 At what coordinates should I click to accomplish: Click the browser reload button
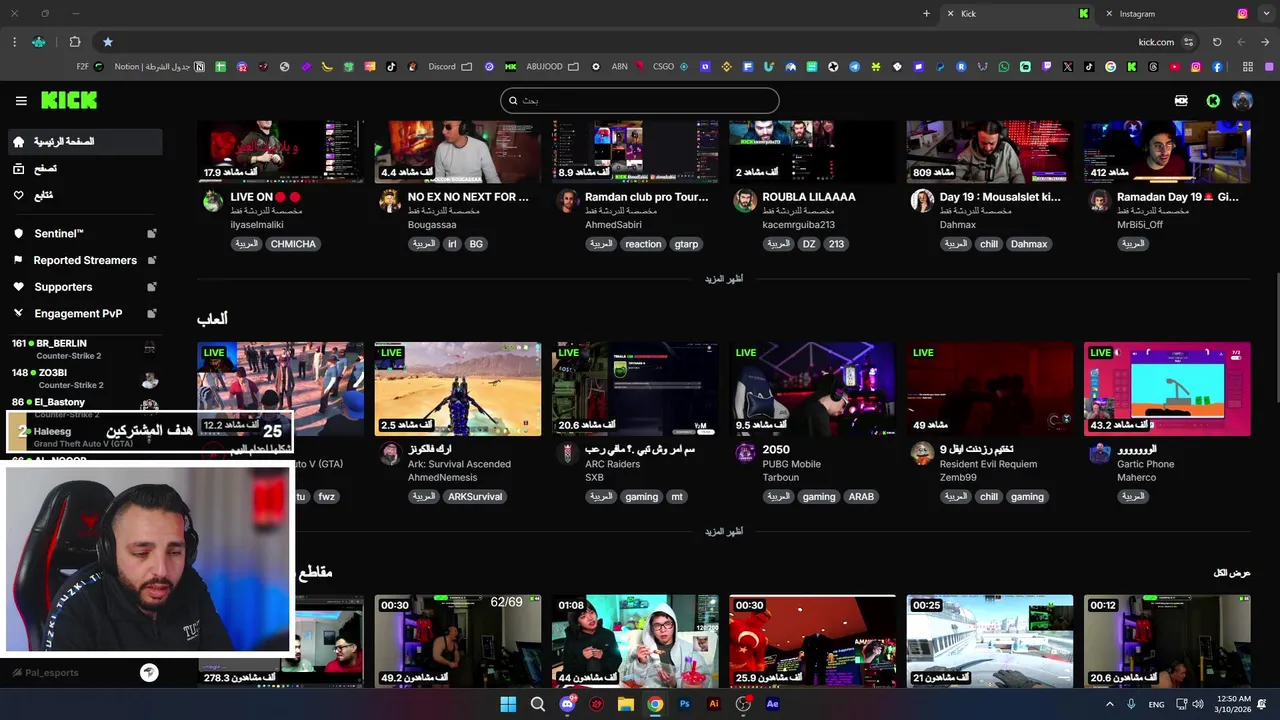pos(1217,42)
